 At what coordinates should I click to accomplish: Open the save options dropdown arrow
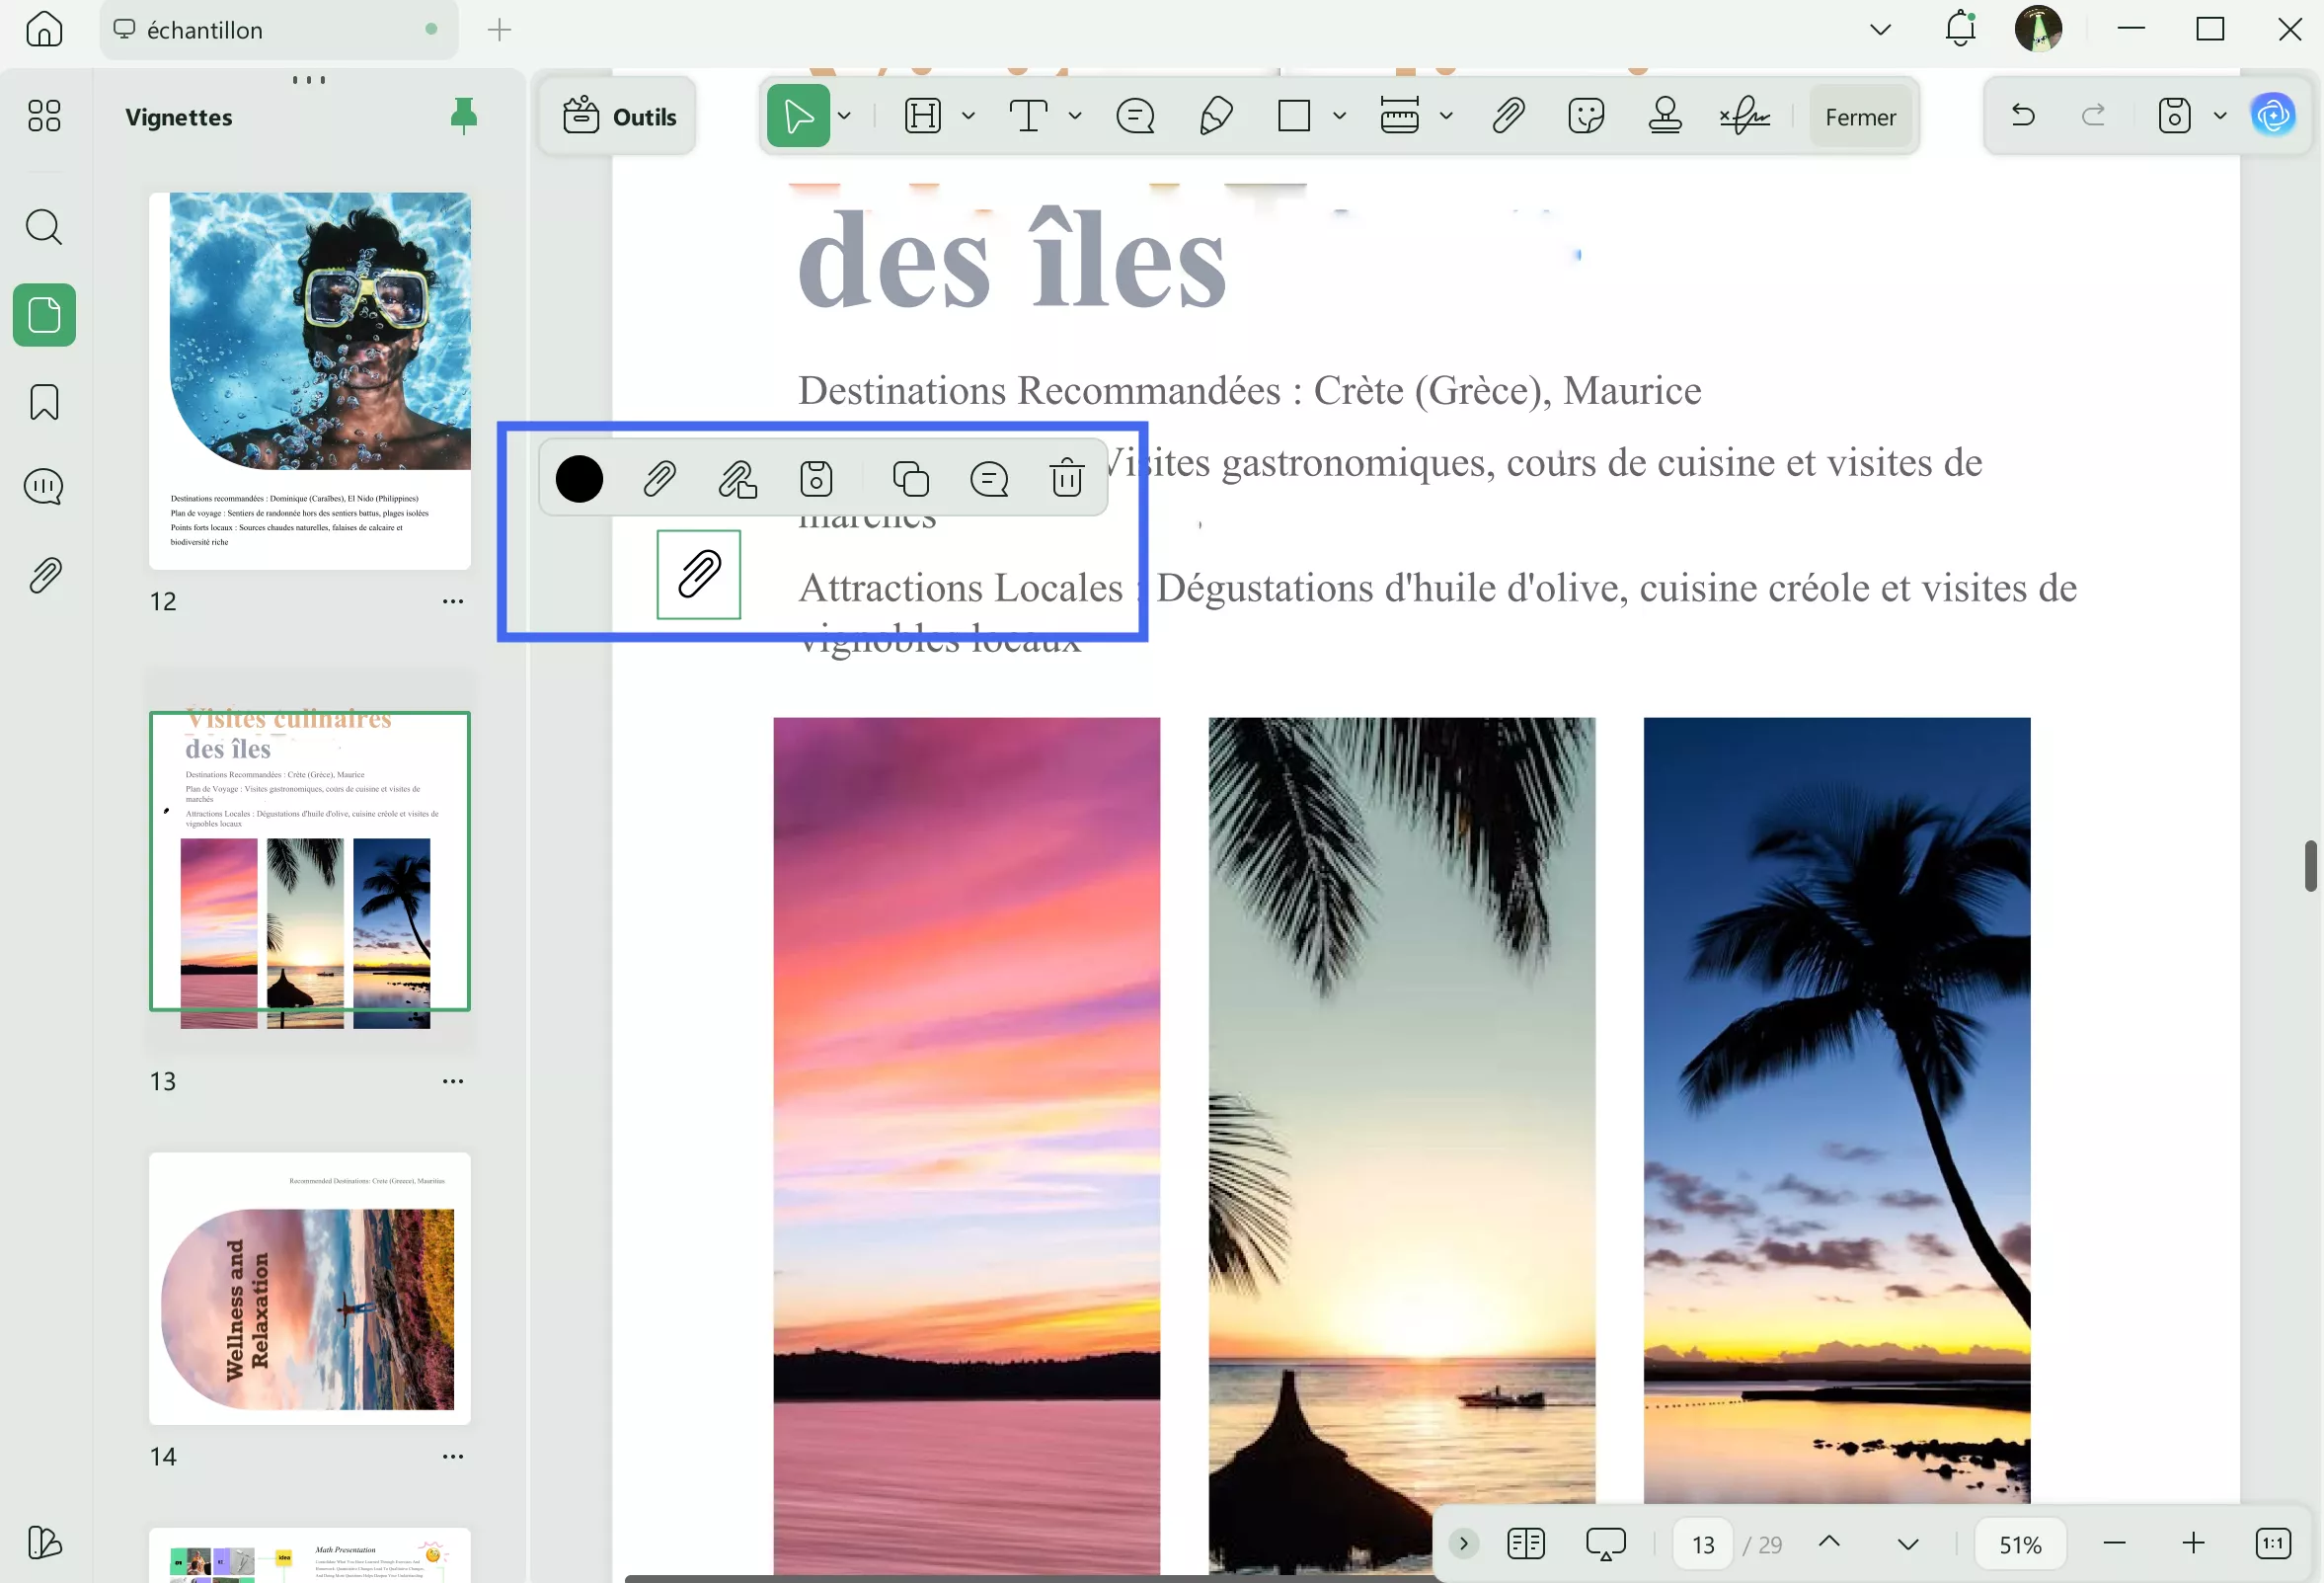2220,116
